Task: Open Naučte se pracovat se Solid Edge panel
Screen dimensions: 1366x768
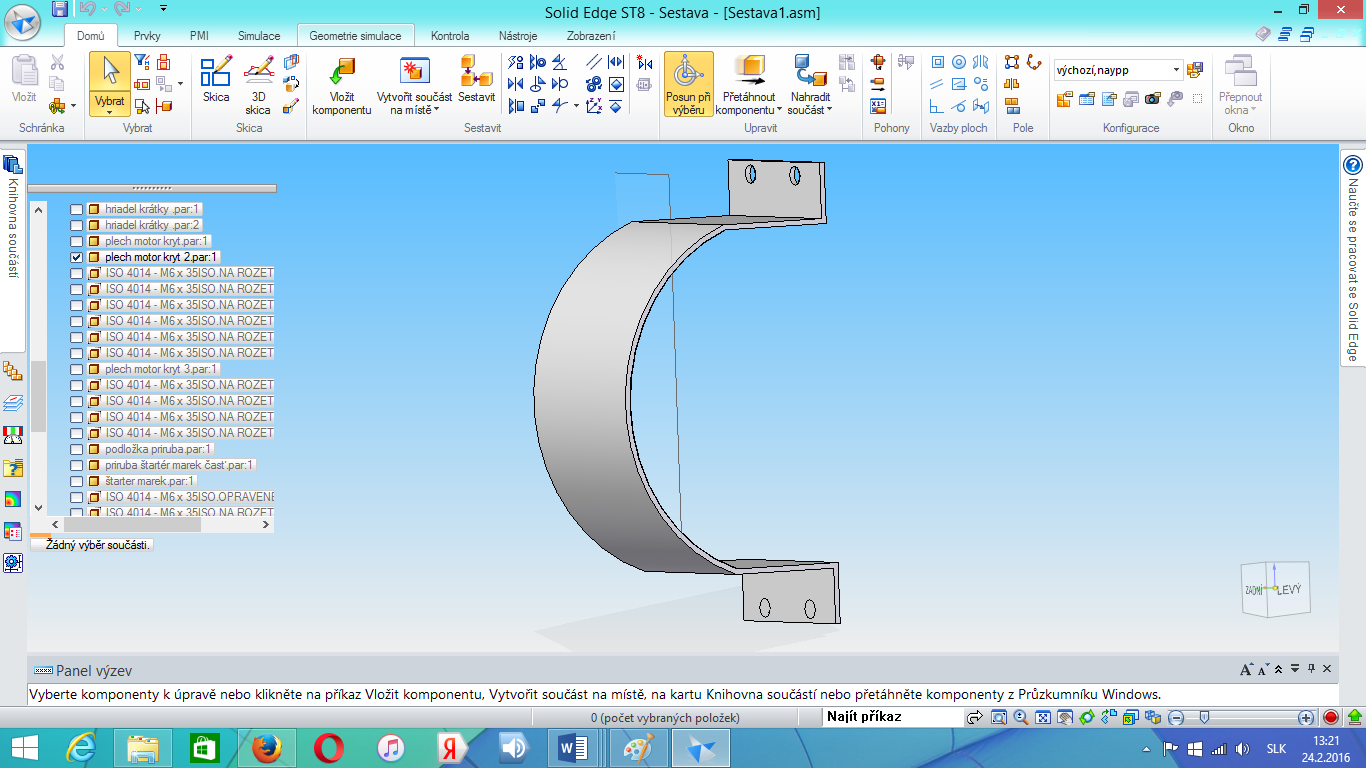Action: pos(1353,258)
